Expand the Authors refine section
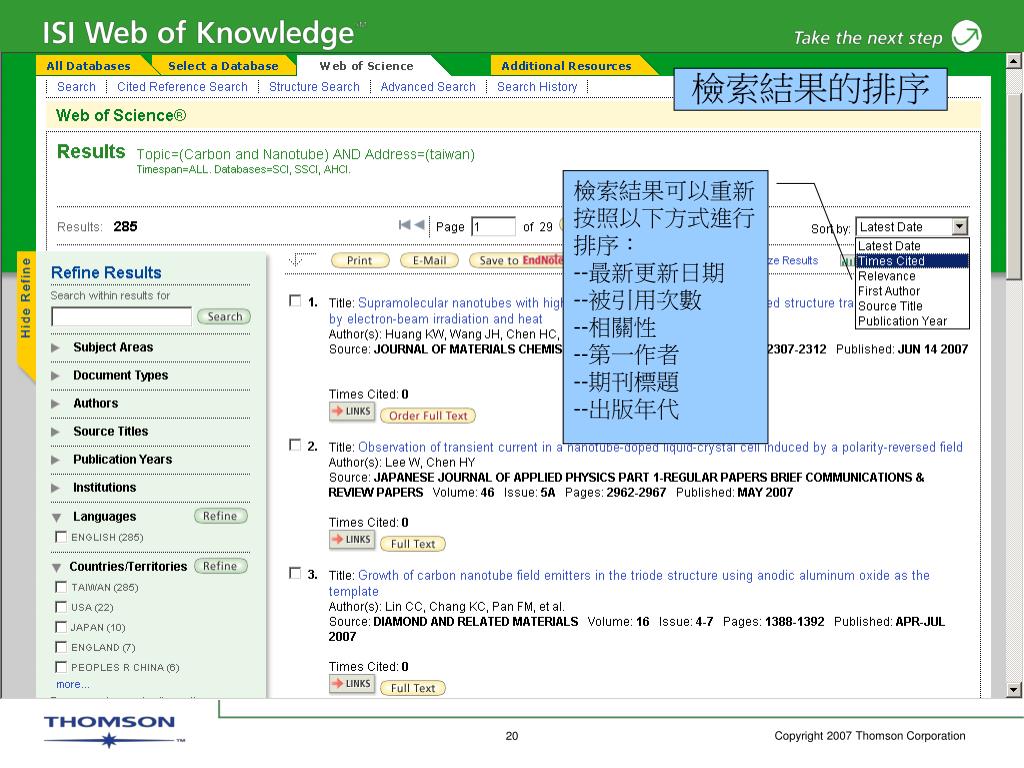The image size is (1024, 768). coord(56,404)
